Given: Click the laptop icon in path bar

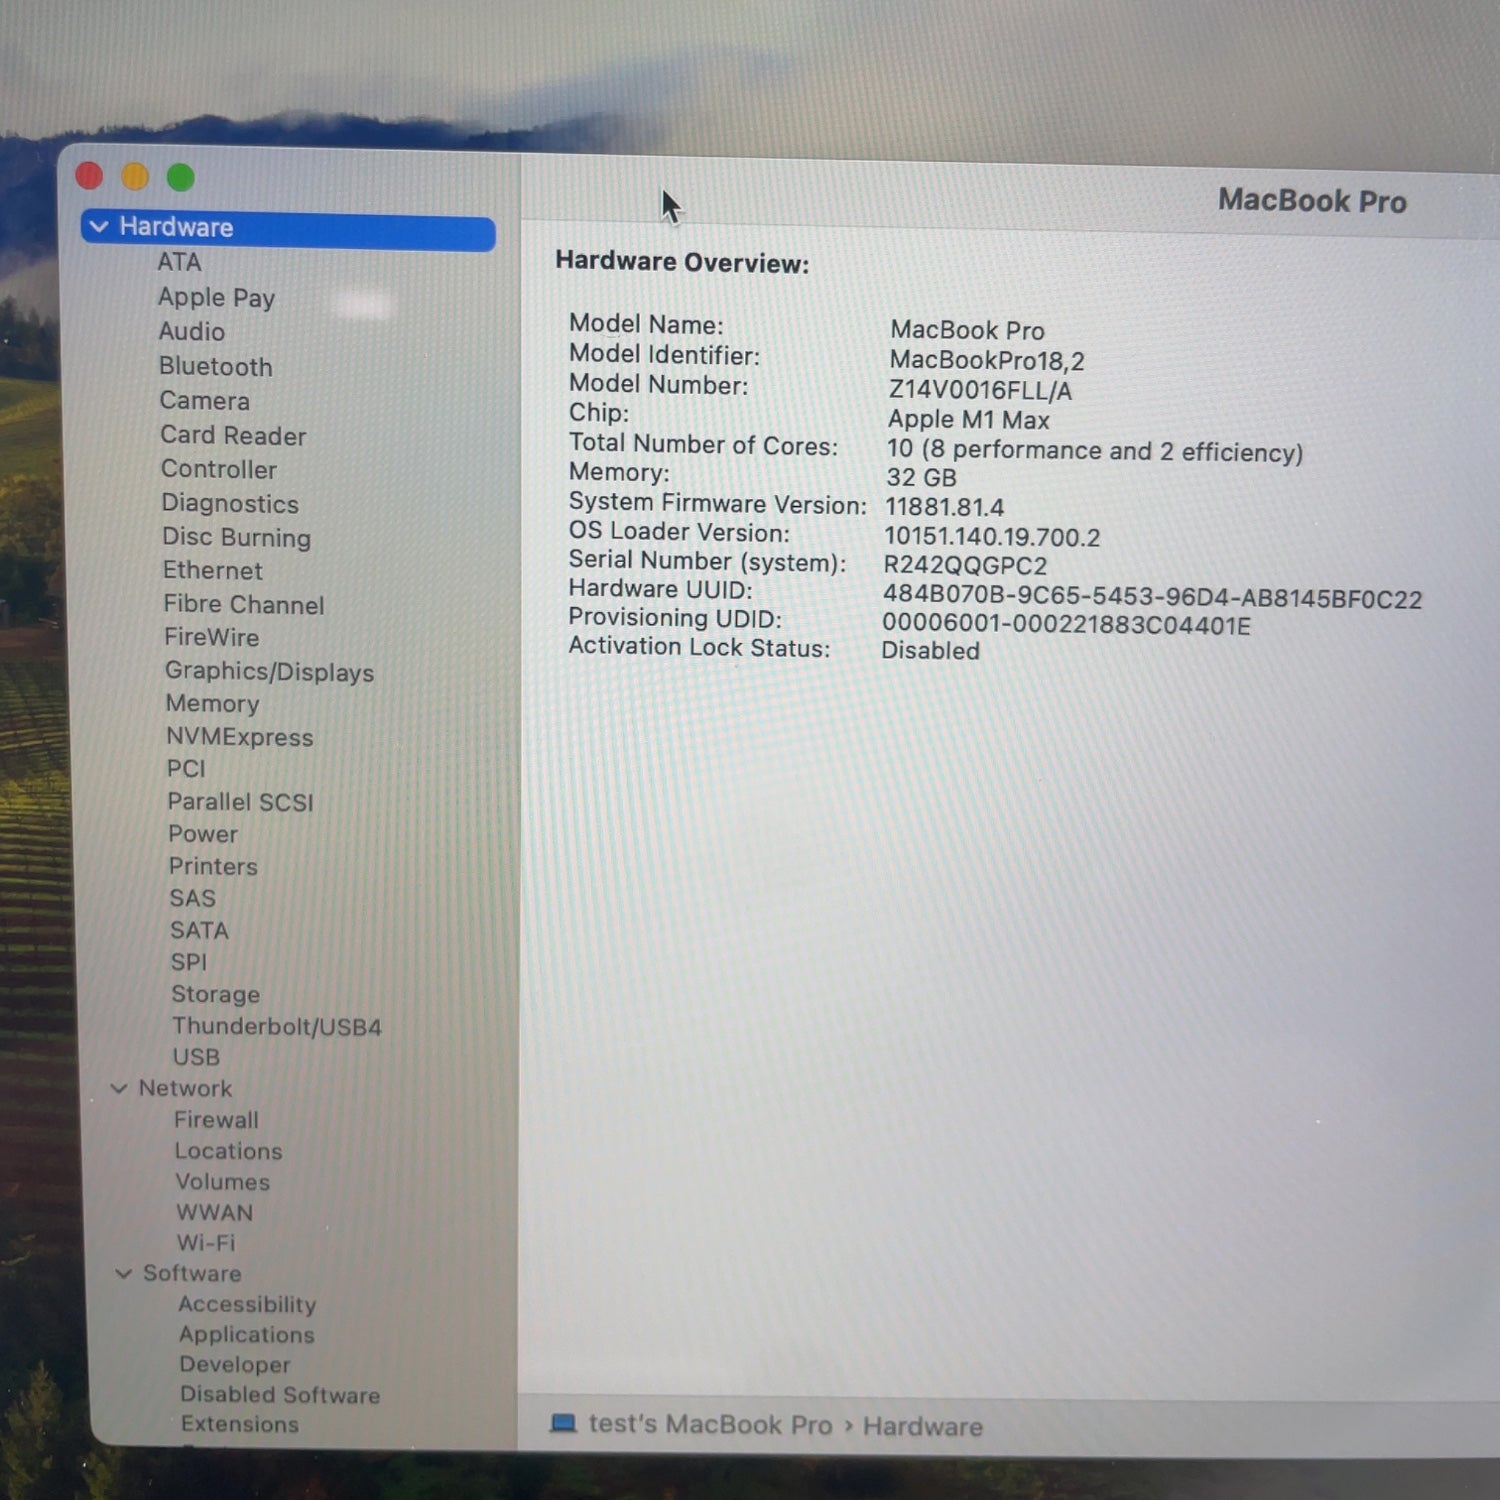Looking at the screenshot, I should 564,1423.
